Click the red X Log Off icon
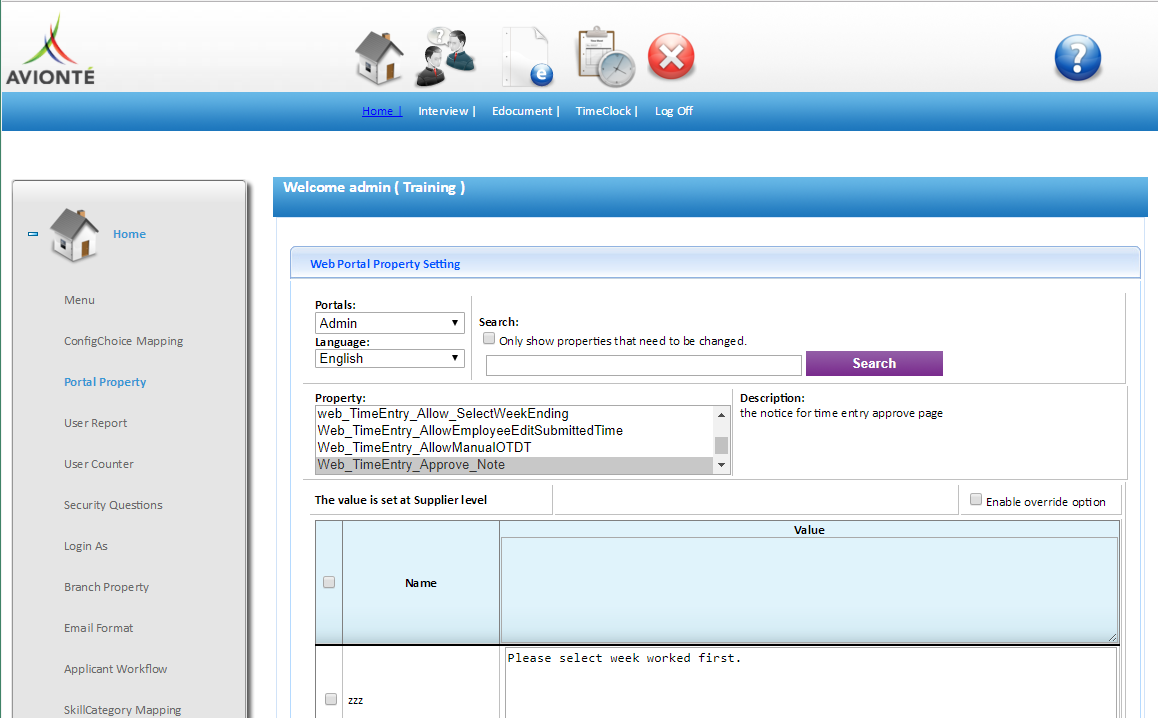The width and height of the screenshot is (1158, 718). 671,56
